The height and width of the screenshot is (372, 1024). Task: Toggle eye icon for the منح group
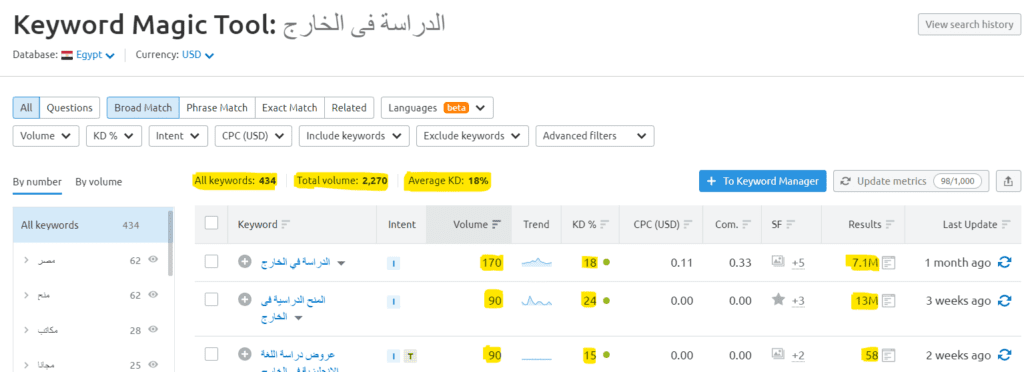tap(153, 295)
